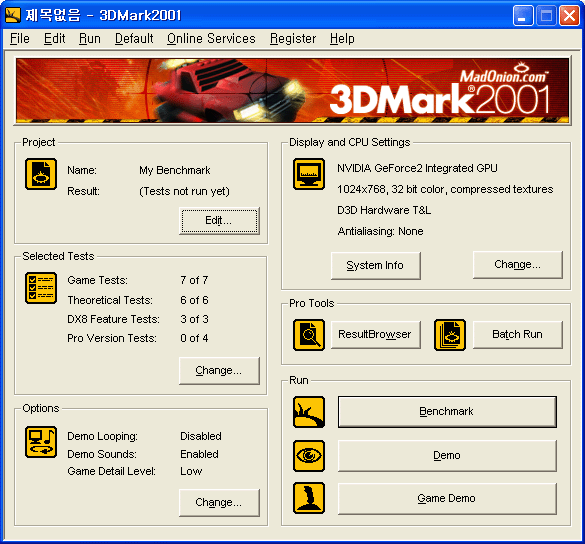This screenshot has width=585, height=544.
Task: Open the Register menu
Action: pos(293,38)
